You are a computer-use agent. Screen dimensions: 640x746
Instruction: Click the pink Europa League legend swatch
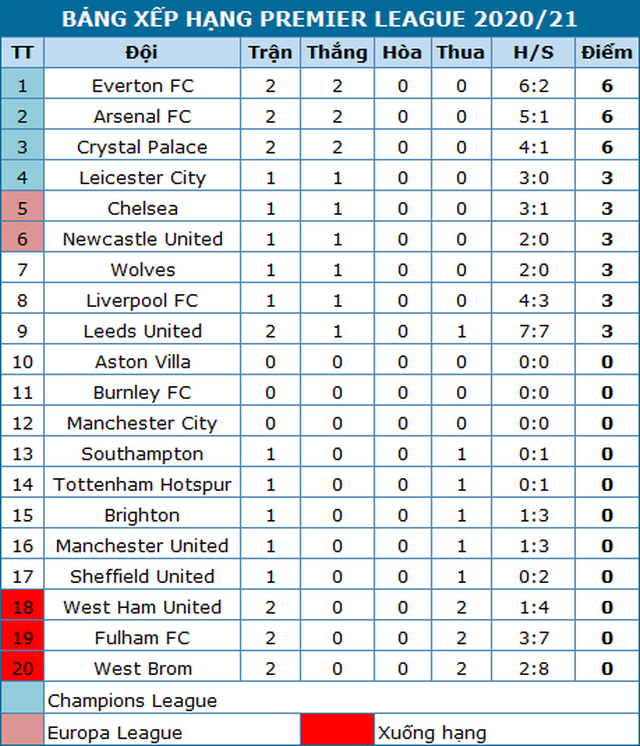pyautogui.click(x=23, y=731)
